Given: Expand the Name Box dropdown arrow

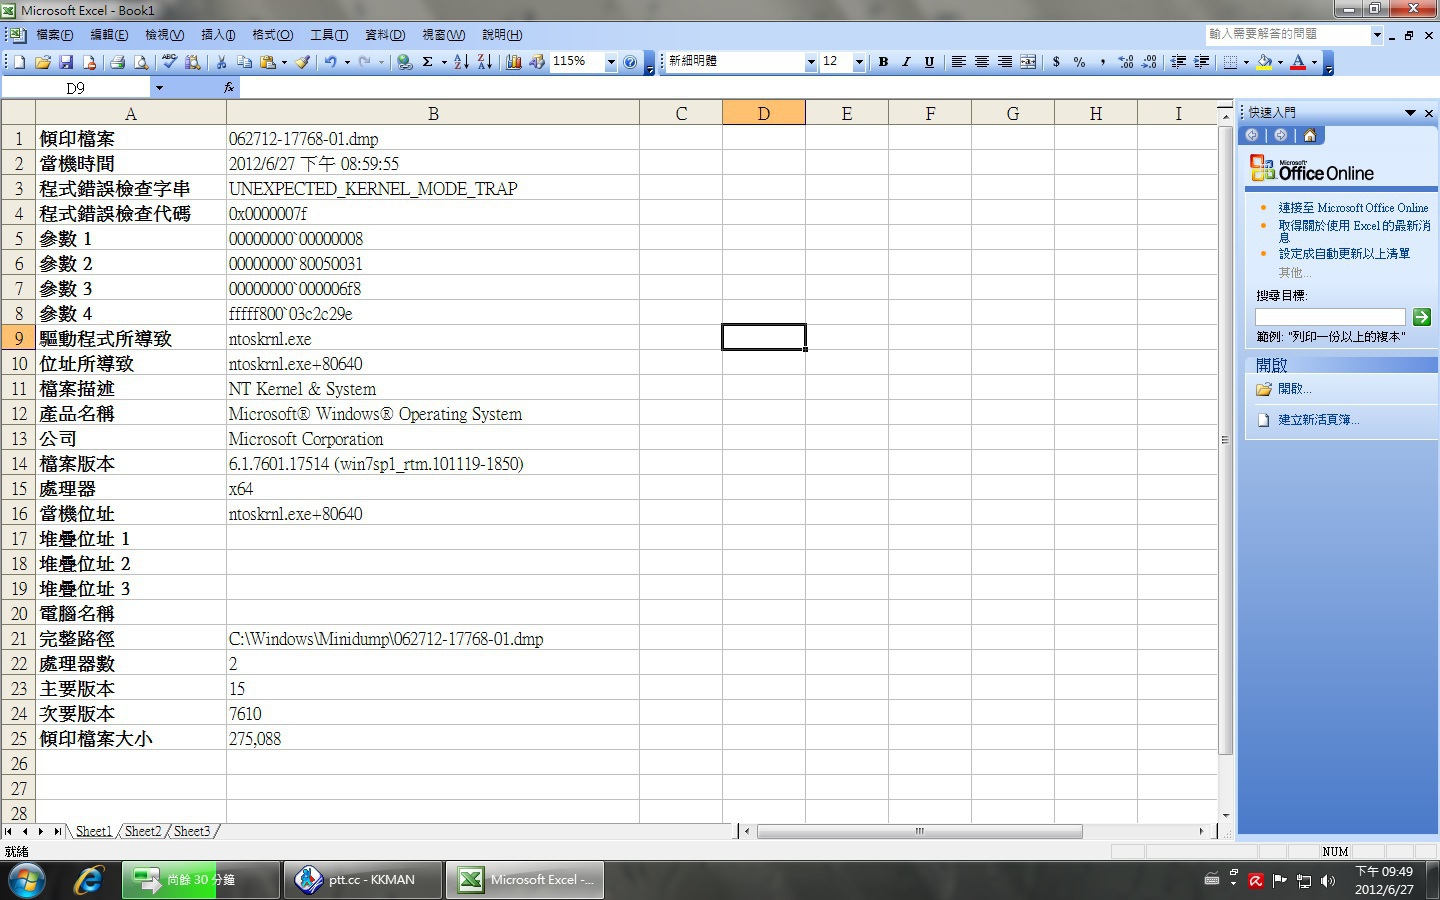Looking at the screenshot, I should pyautogui.click(x=158, y=88).
